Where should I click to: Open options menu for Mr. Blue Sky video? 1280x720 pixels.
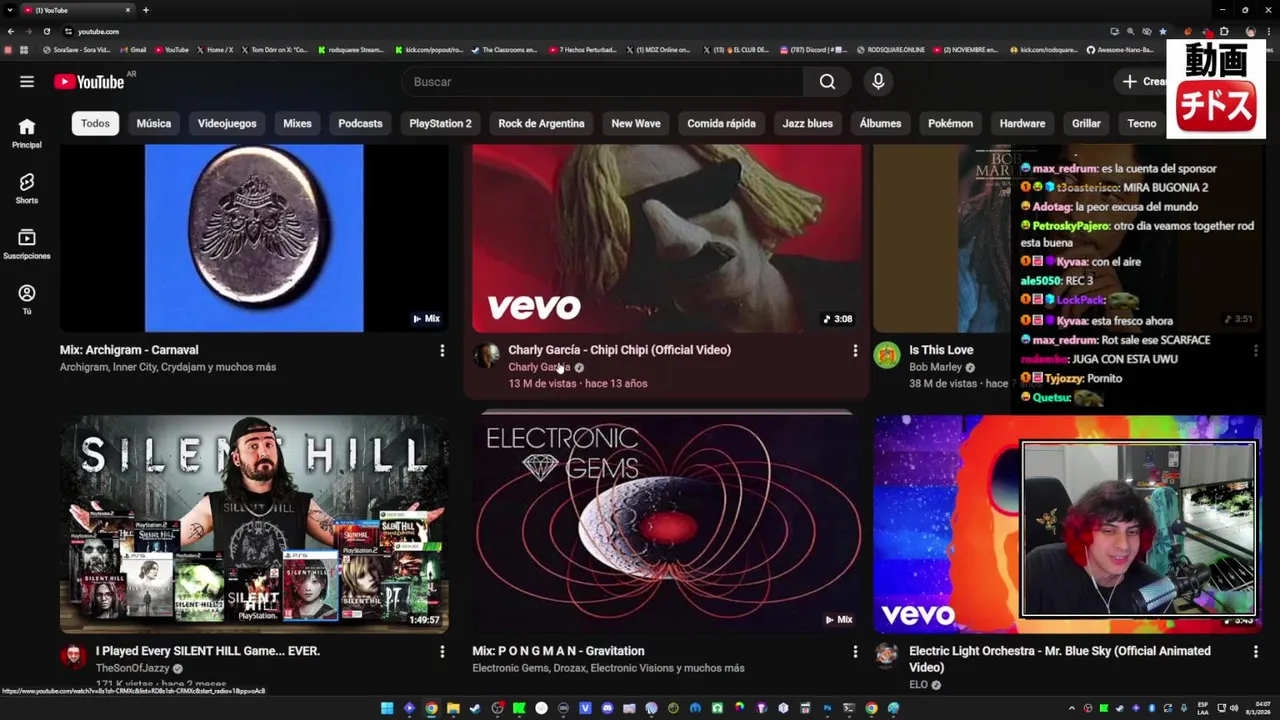1256,651
